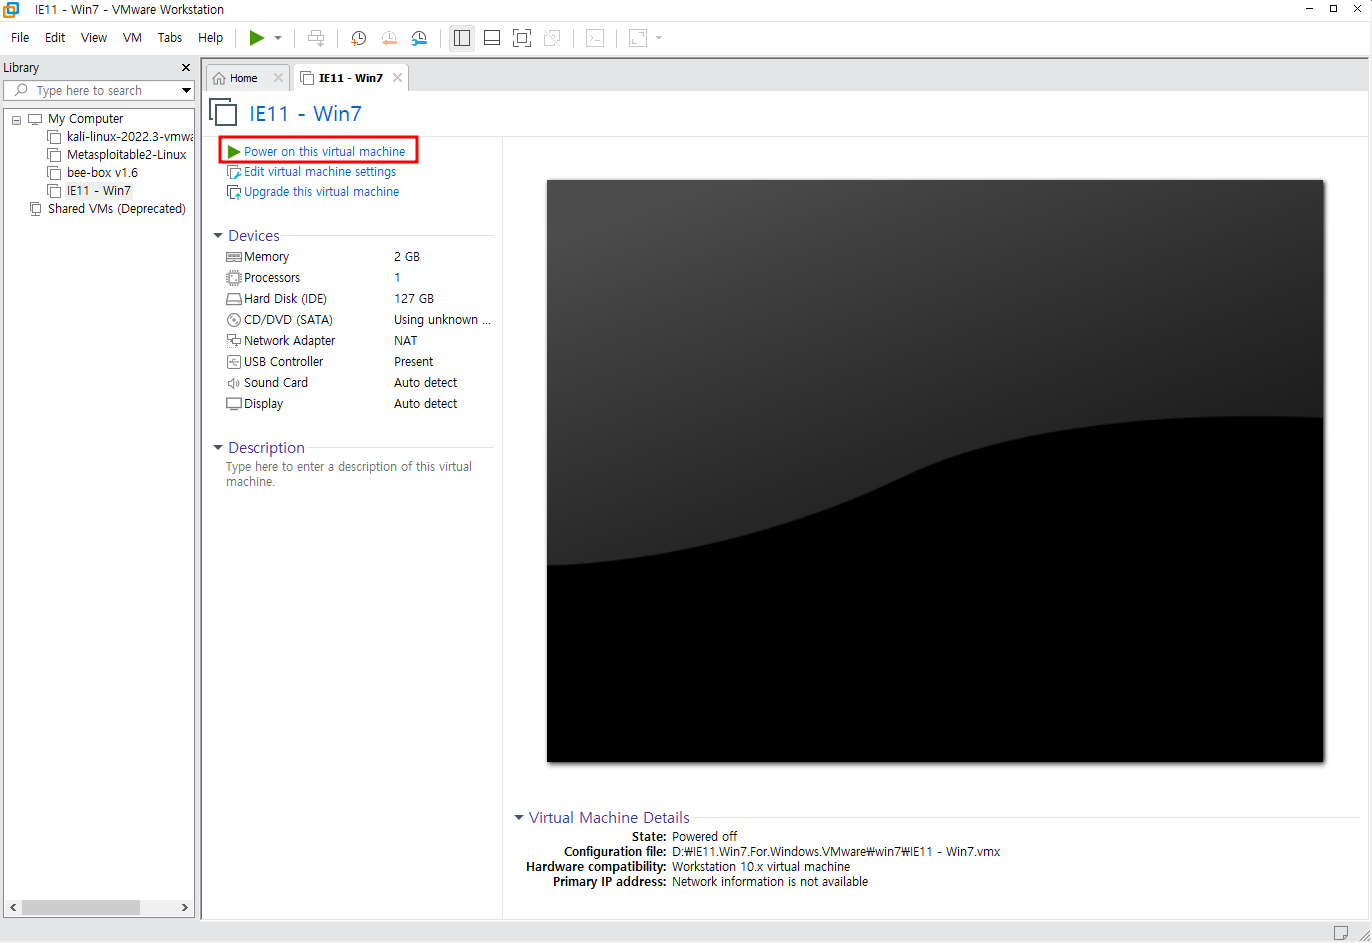
Task: Collapse the Virtual Machine Details section
Action: 519,818
